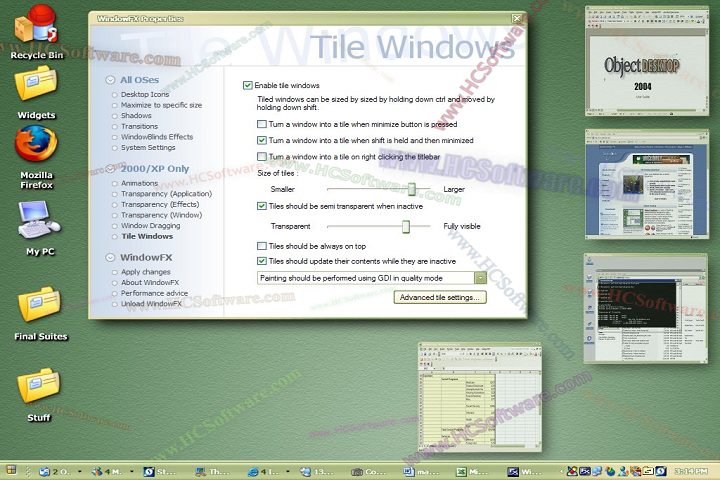Open the Recycle Bin desktop icon
720x480 pixels.
[x=36, y=32]
